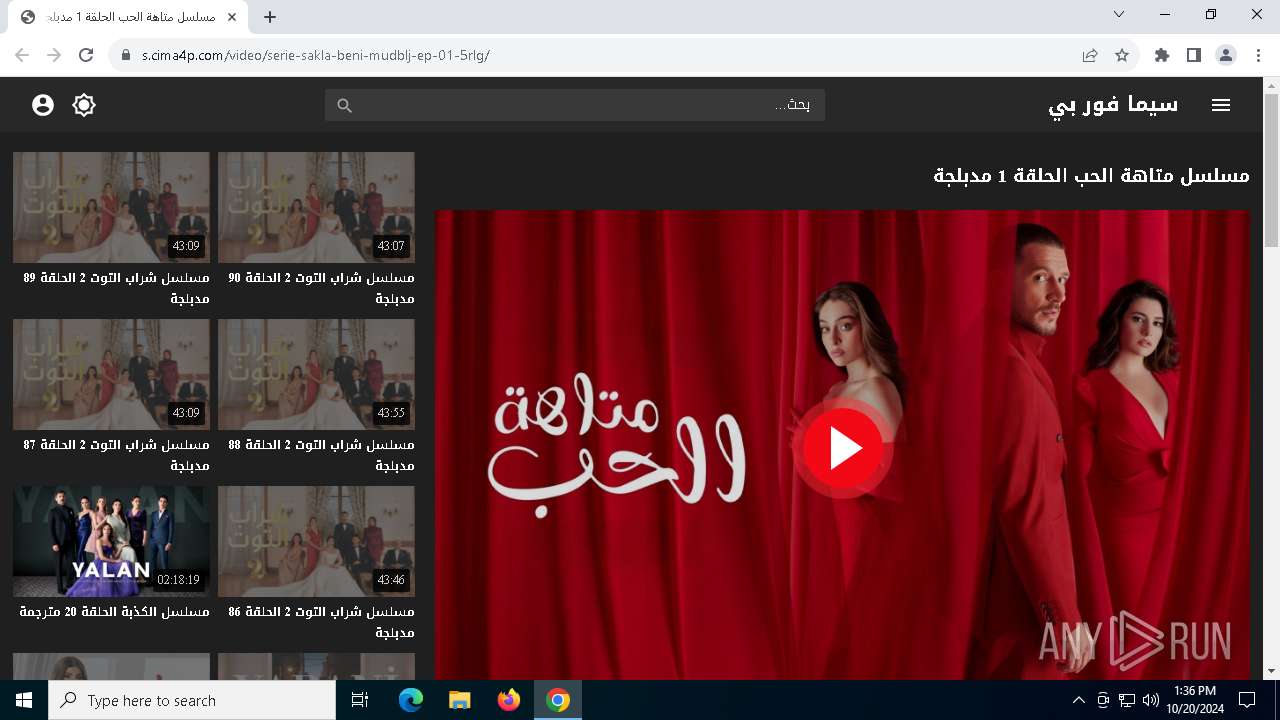Image resolution: width=1280 pixels, height=720 pixels.
Task: Click scrollbar down arrow
Action: tap(1271, 671)
